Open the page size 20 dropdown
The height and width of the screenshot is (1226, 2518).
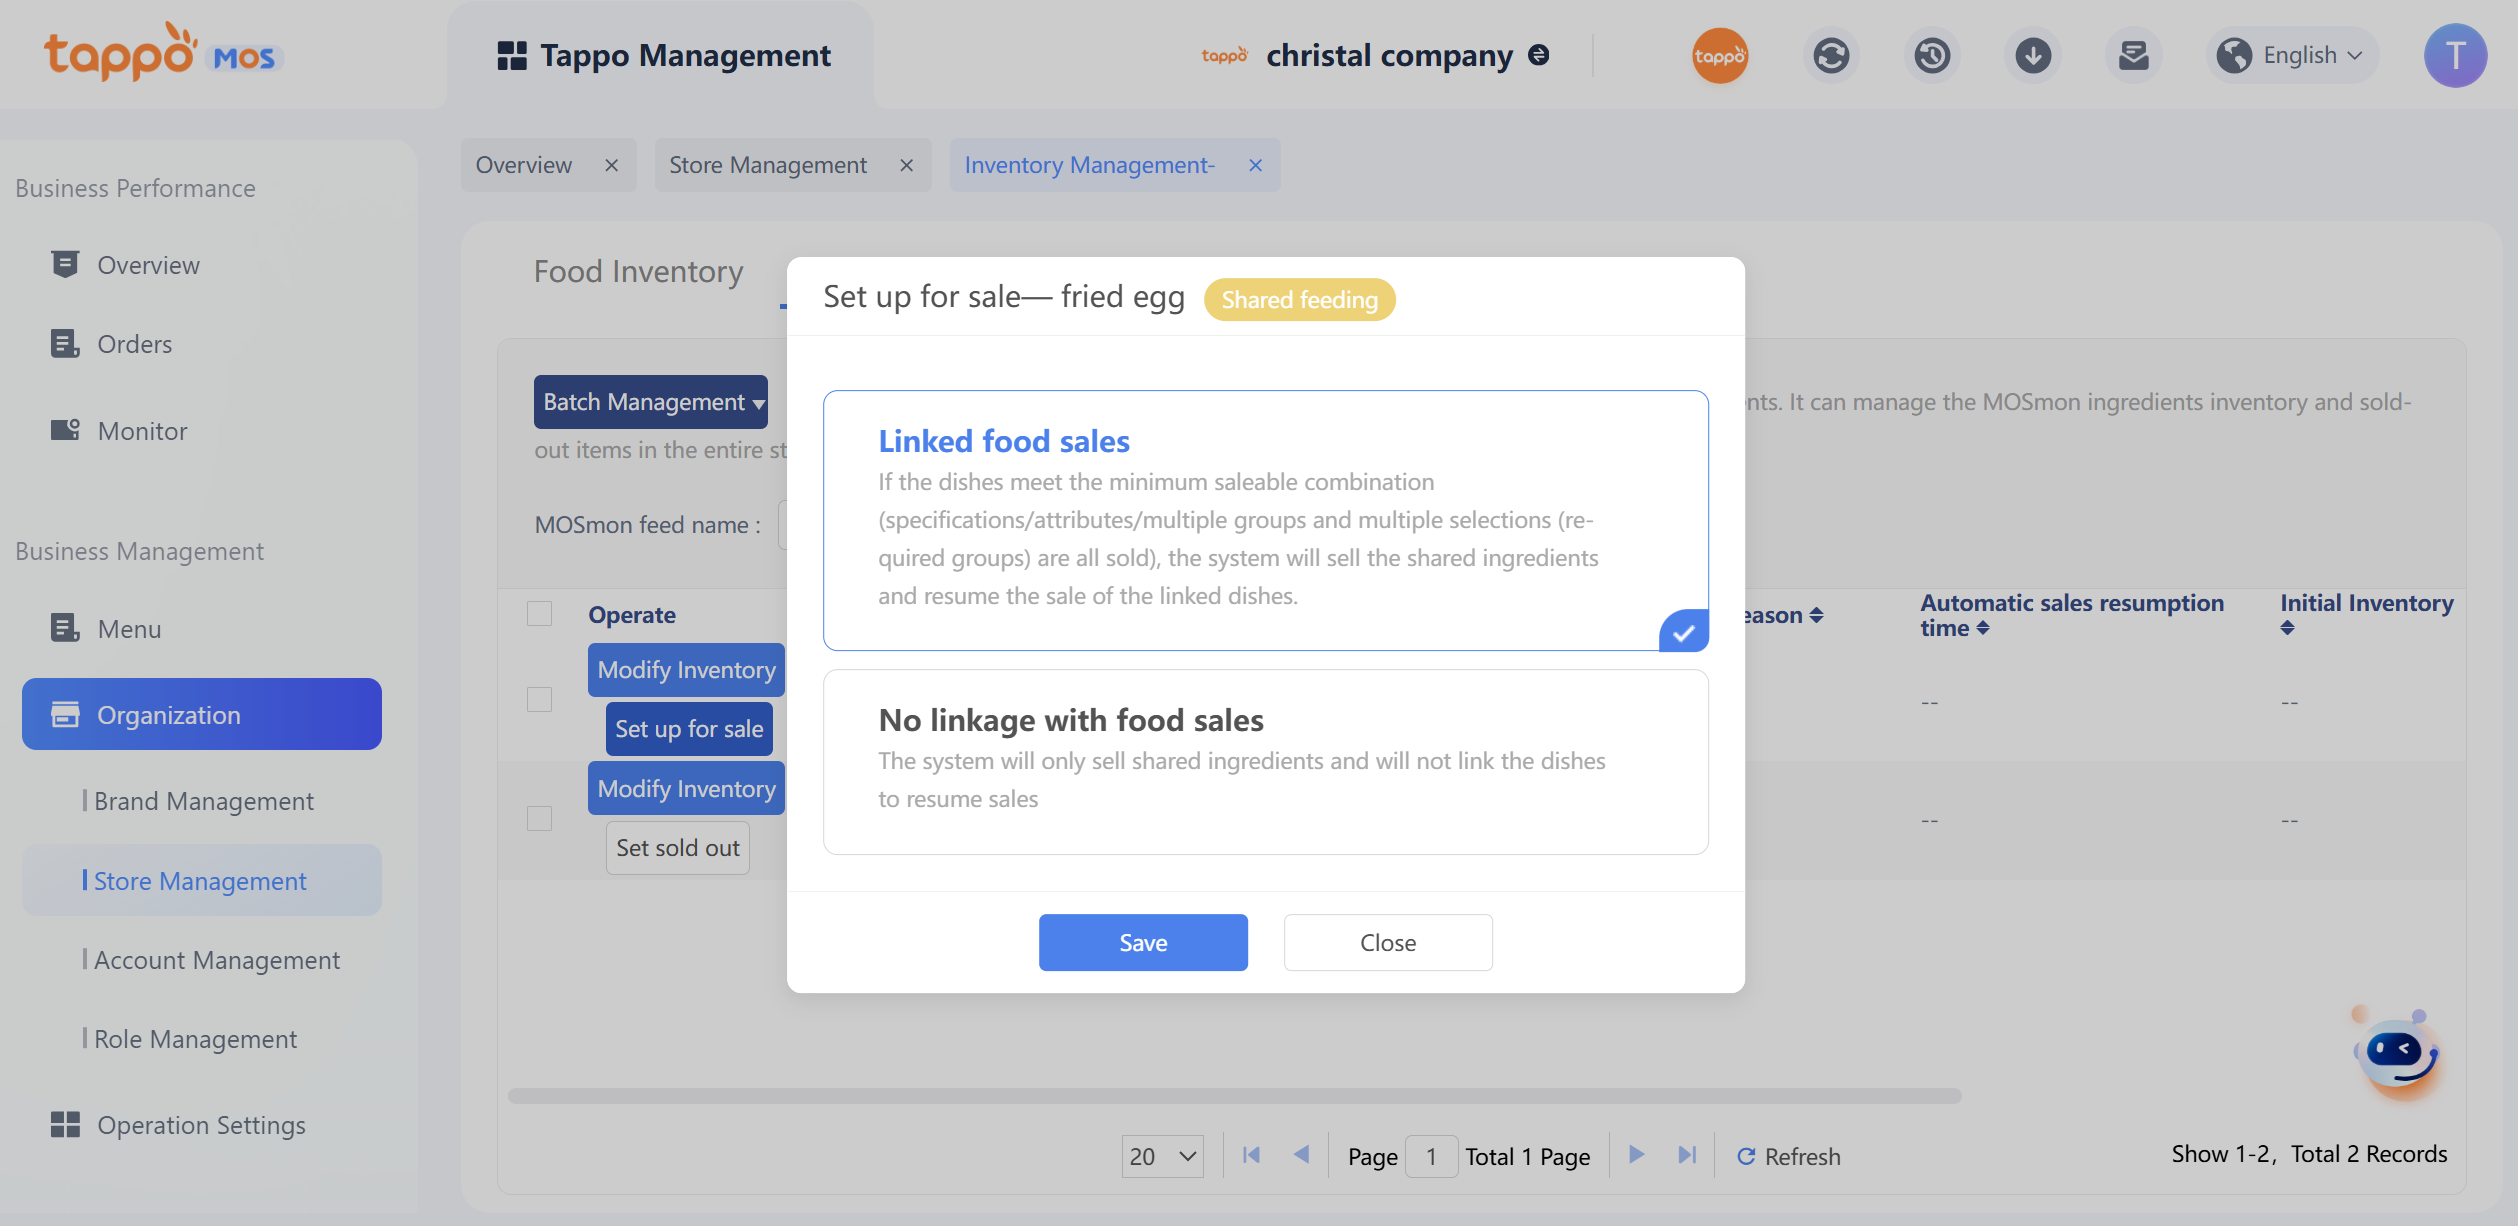coord(1162,1156)
